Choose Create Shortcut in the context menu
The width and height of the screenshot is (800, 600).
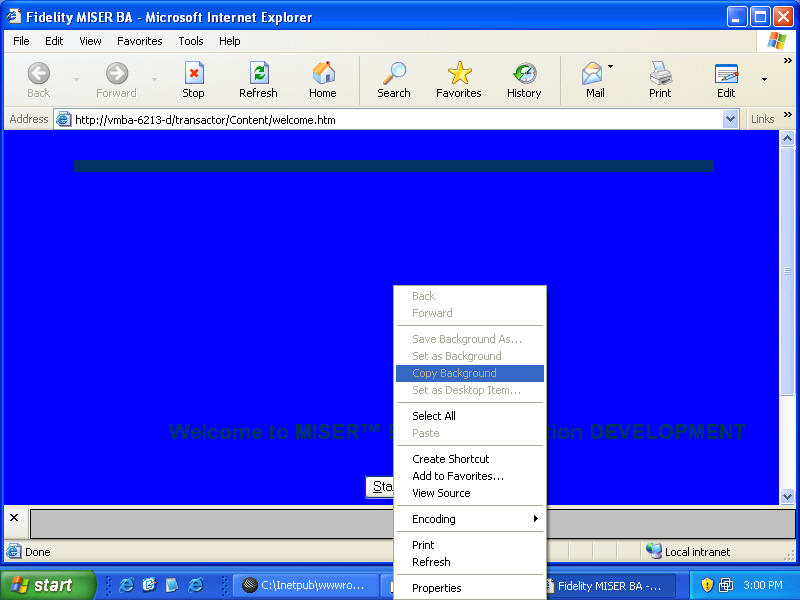click(x=470, y=459)
